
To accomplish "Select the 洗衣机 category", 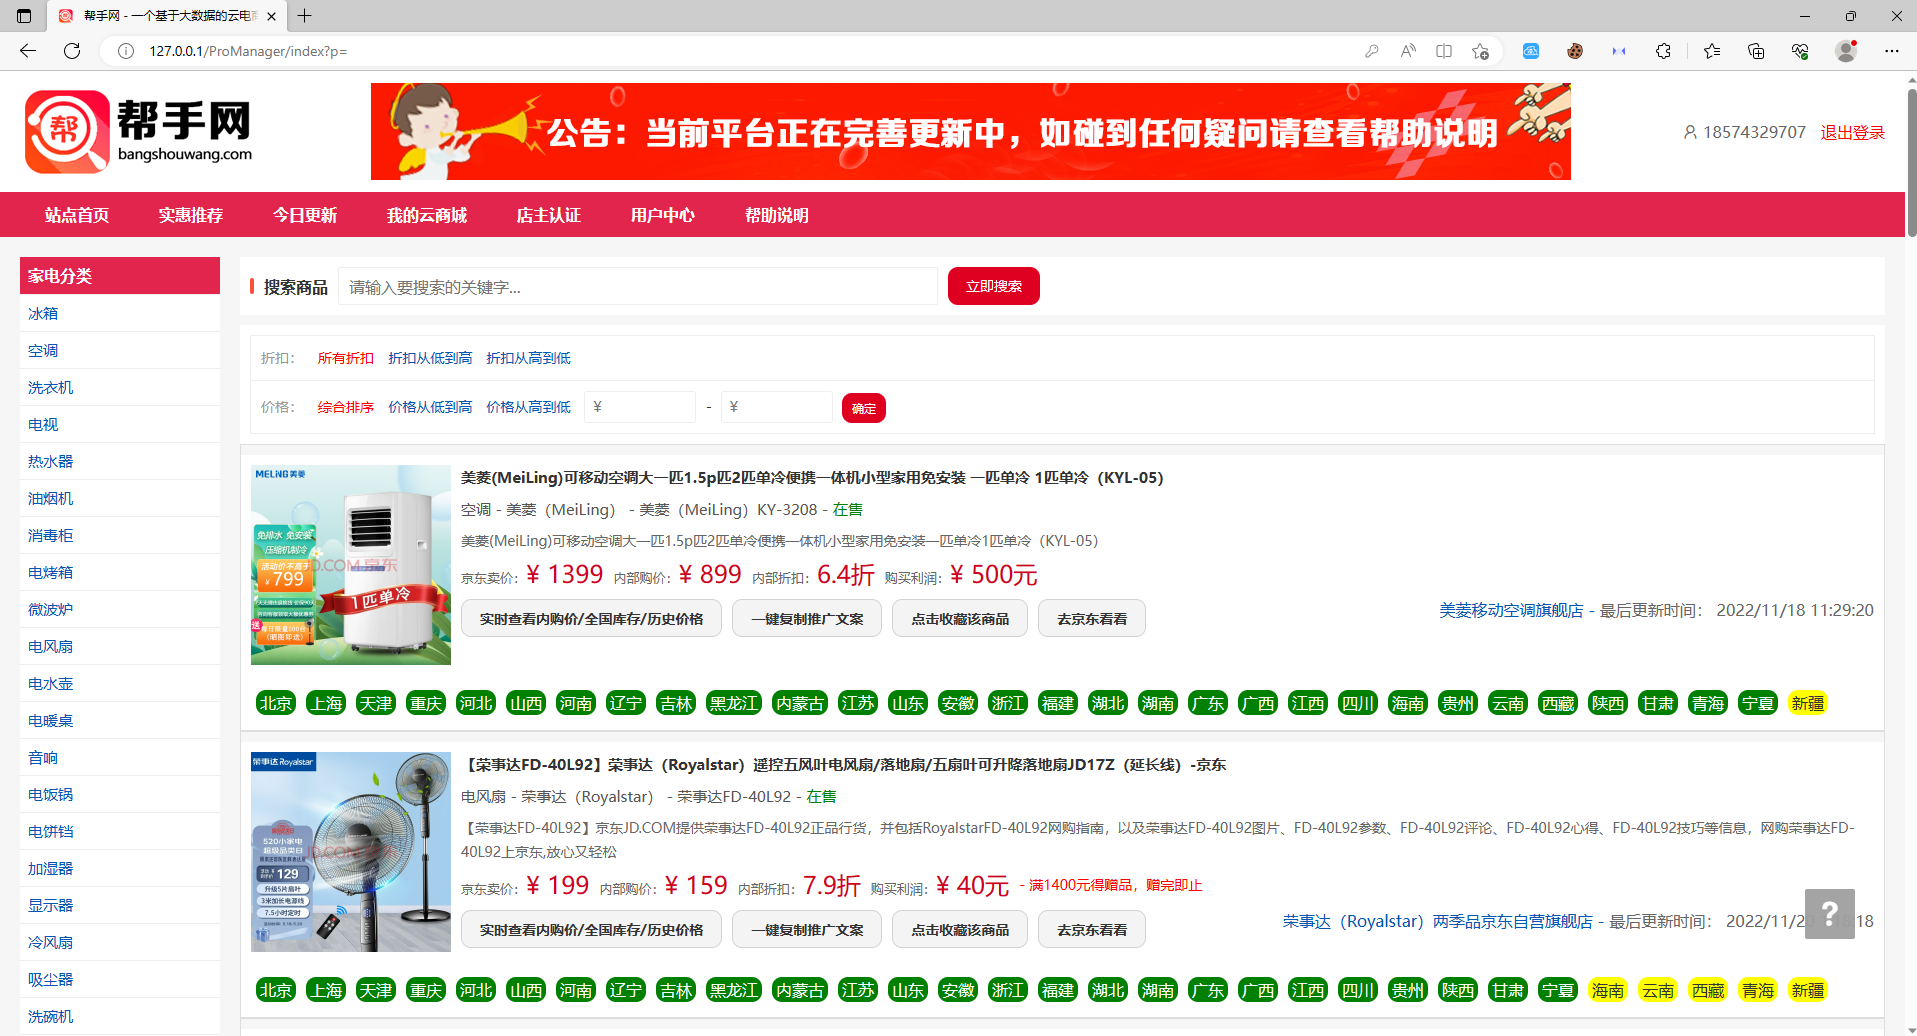I will tap(51, 387).
